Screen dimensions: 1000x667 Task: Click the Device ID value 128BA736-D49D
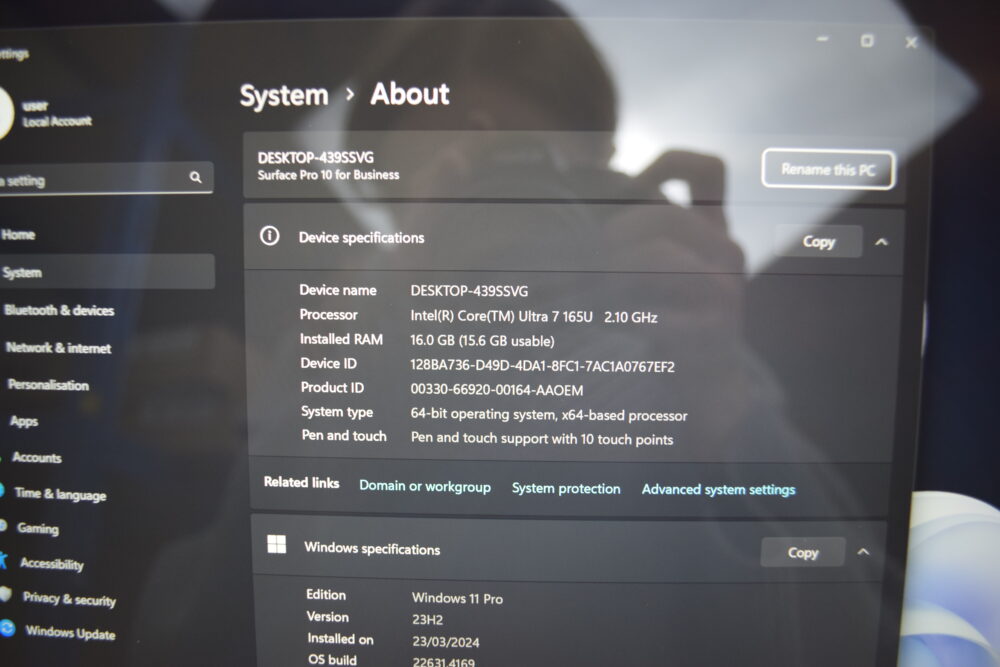(542, 366)
